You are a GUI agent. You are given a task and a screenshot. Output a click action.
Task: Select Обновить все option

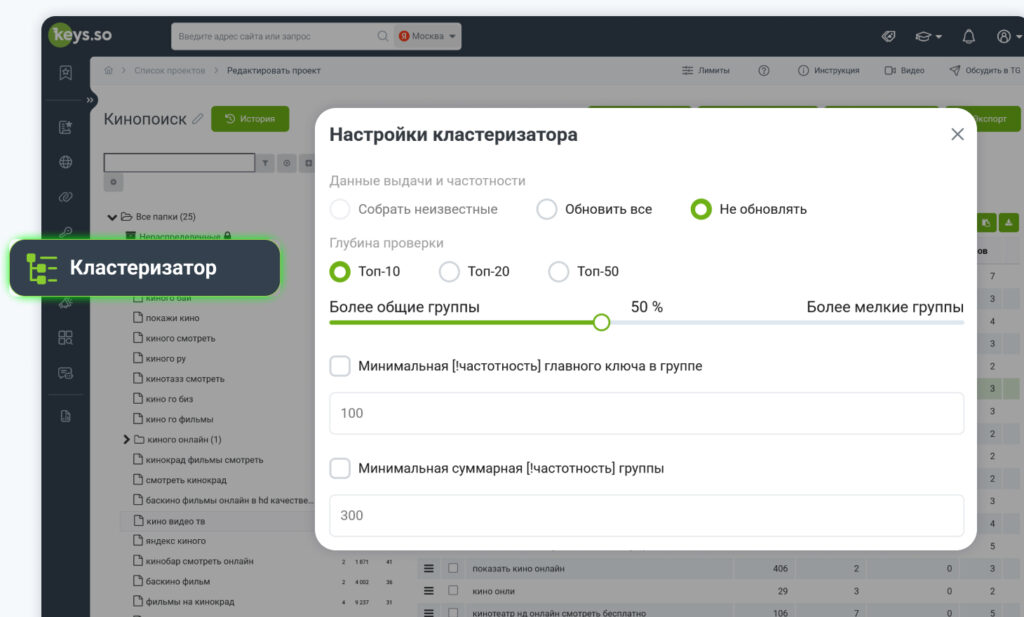point(594,209)
